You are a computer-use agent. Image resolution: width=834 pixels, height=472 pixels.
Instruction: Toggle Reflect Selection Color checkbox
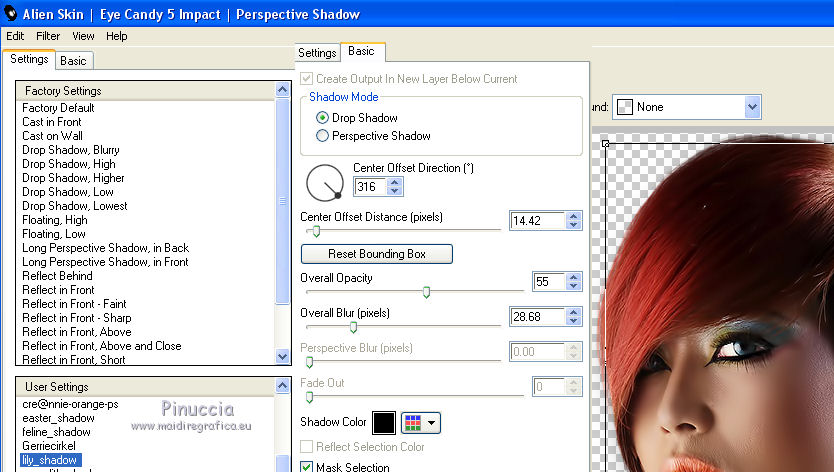(306, 446)
